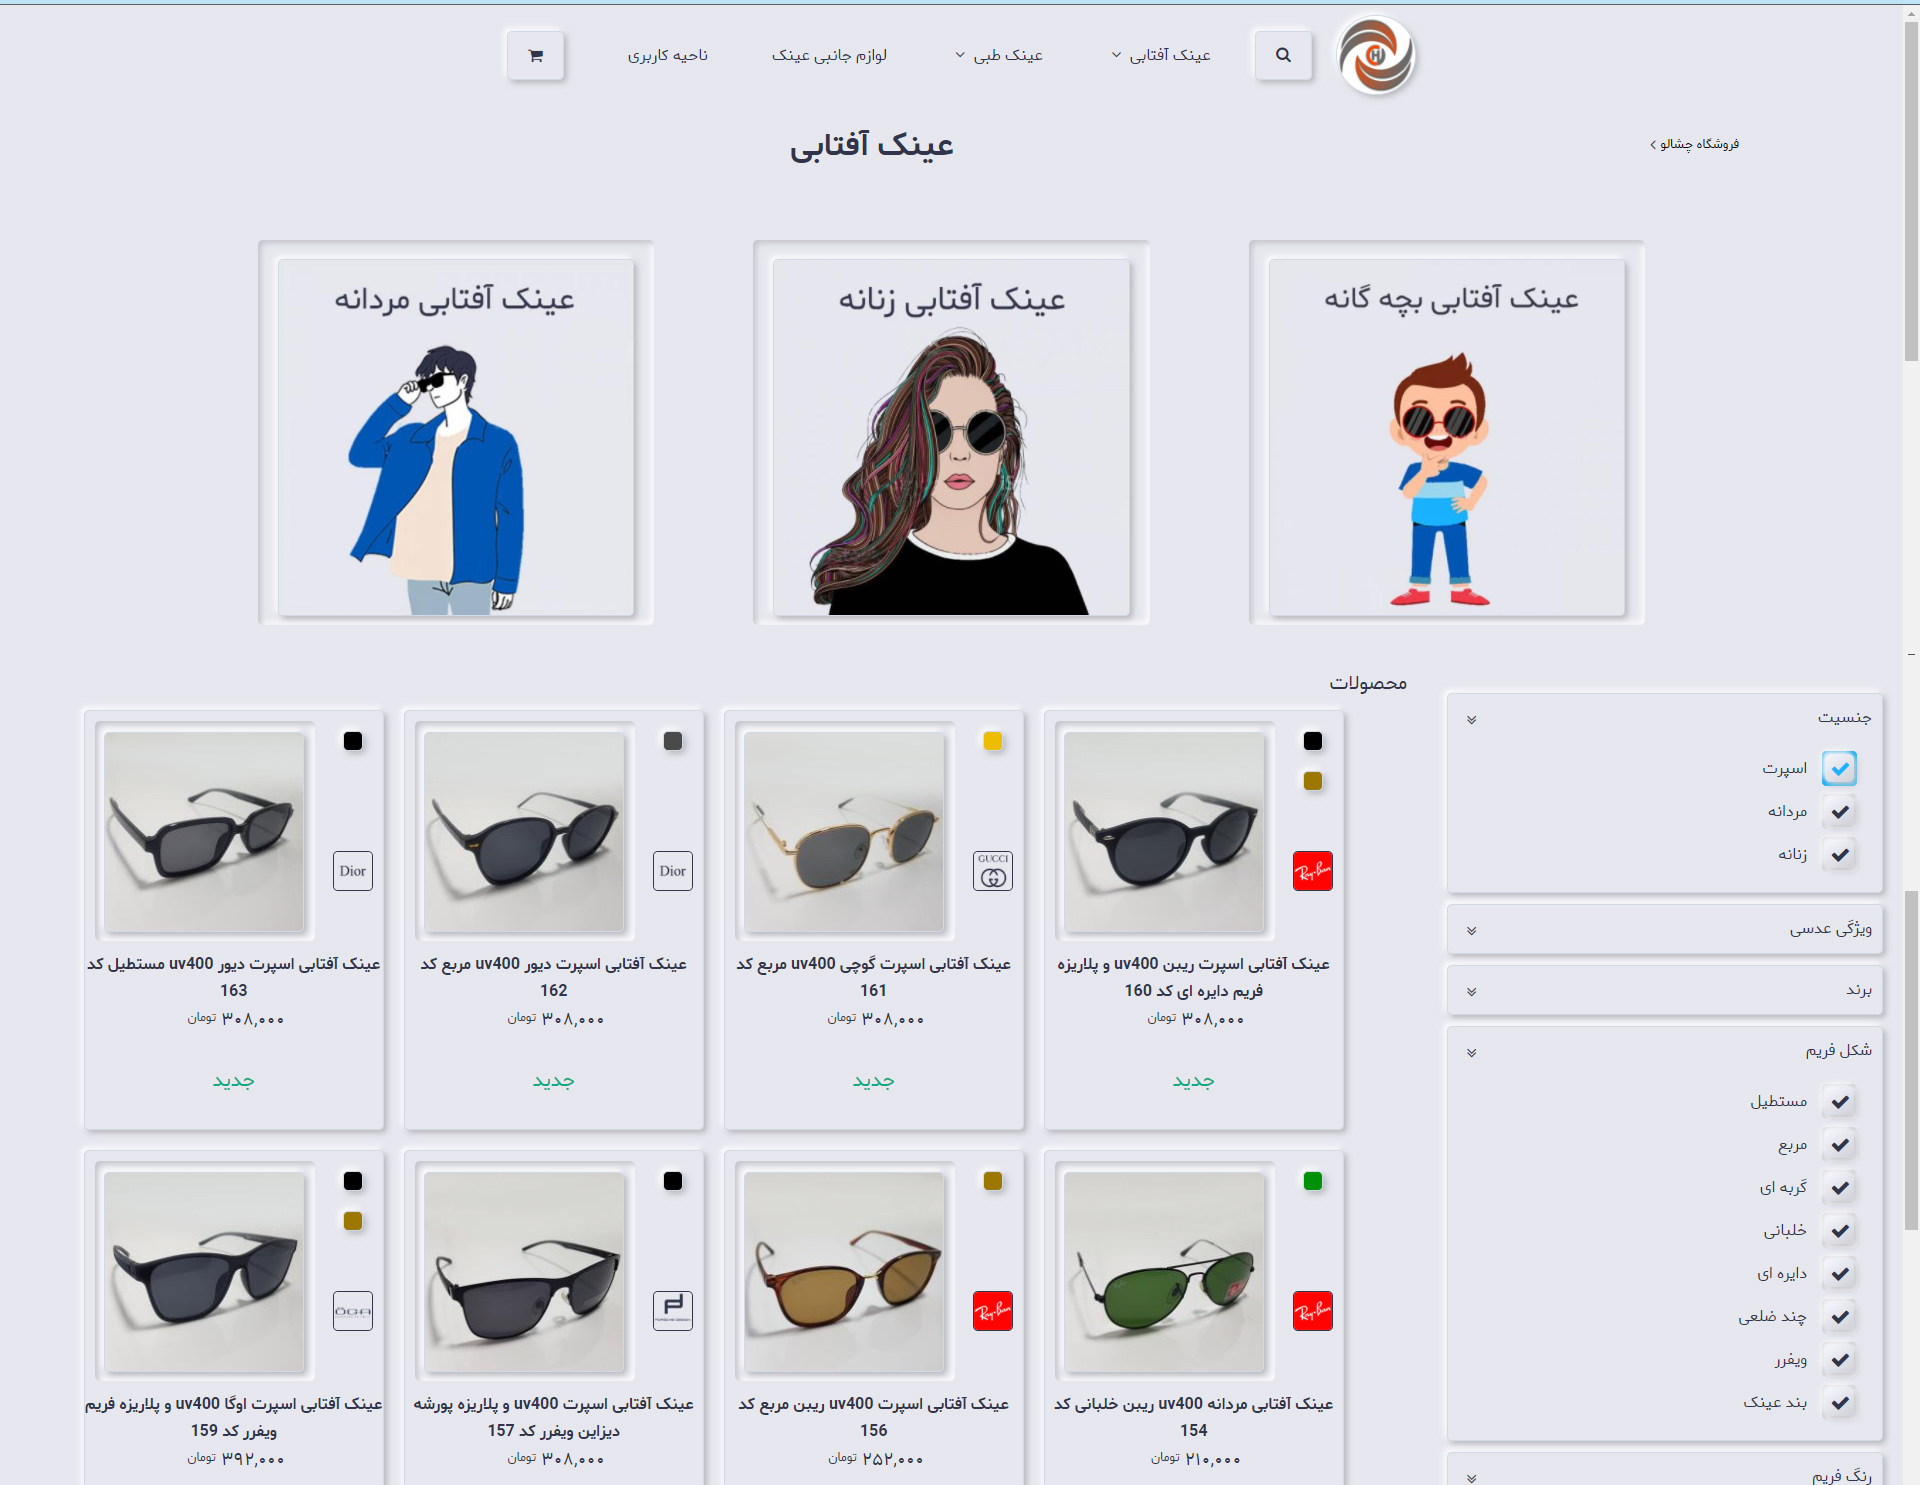1920x1485 pixels.
Task: Toggle the خلبانی frame shape checkbox
Action: point(1839,1230)
